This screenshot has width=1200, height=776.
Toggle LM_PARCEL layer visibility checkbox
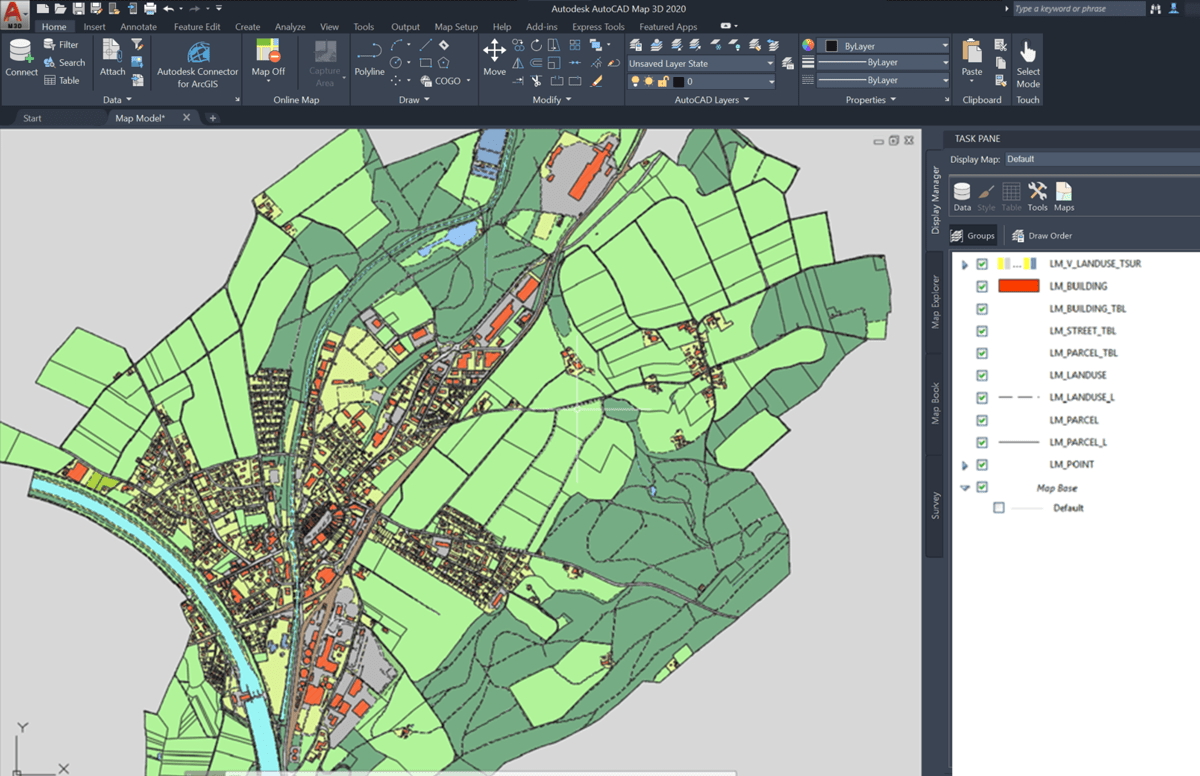982,420
